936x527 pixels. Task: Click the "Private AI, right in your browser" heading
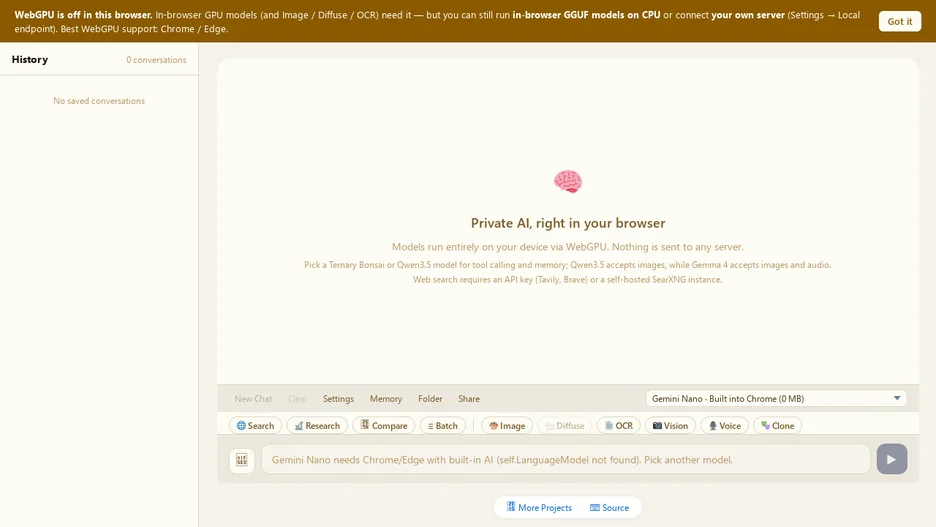[x=568, y=223]
